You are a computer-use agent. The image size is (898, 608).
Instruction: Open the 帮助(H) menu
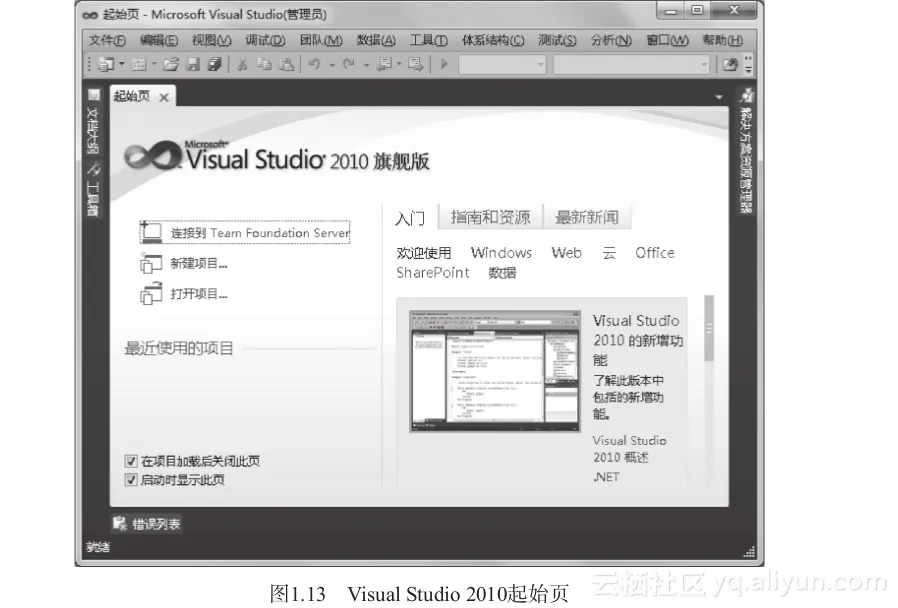click(723, 40)
